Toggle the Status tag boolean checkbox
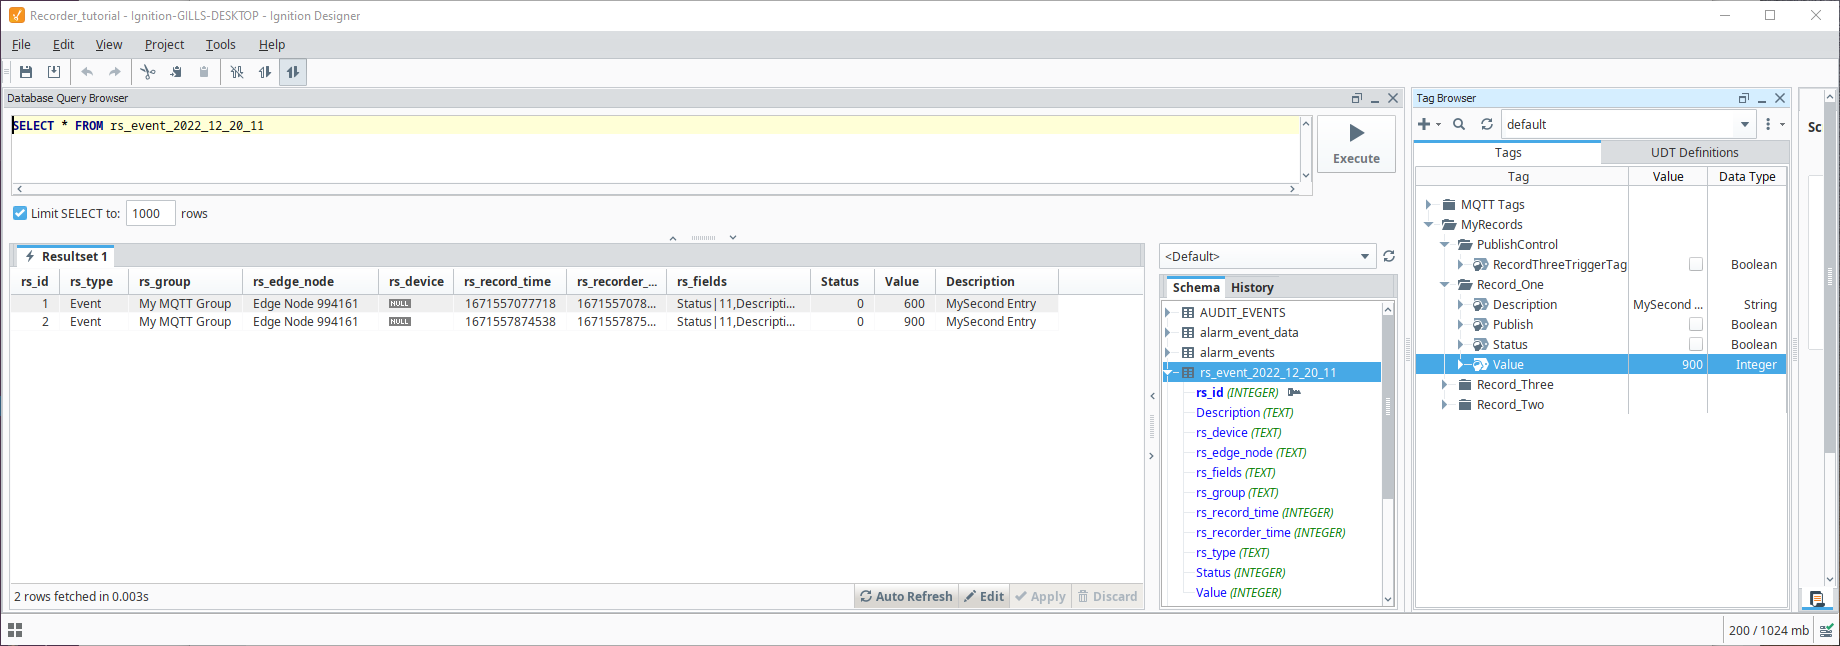Viewport: 1840px width, 646px height. 1696,344
